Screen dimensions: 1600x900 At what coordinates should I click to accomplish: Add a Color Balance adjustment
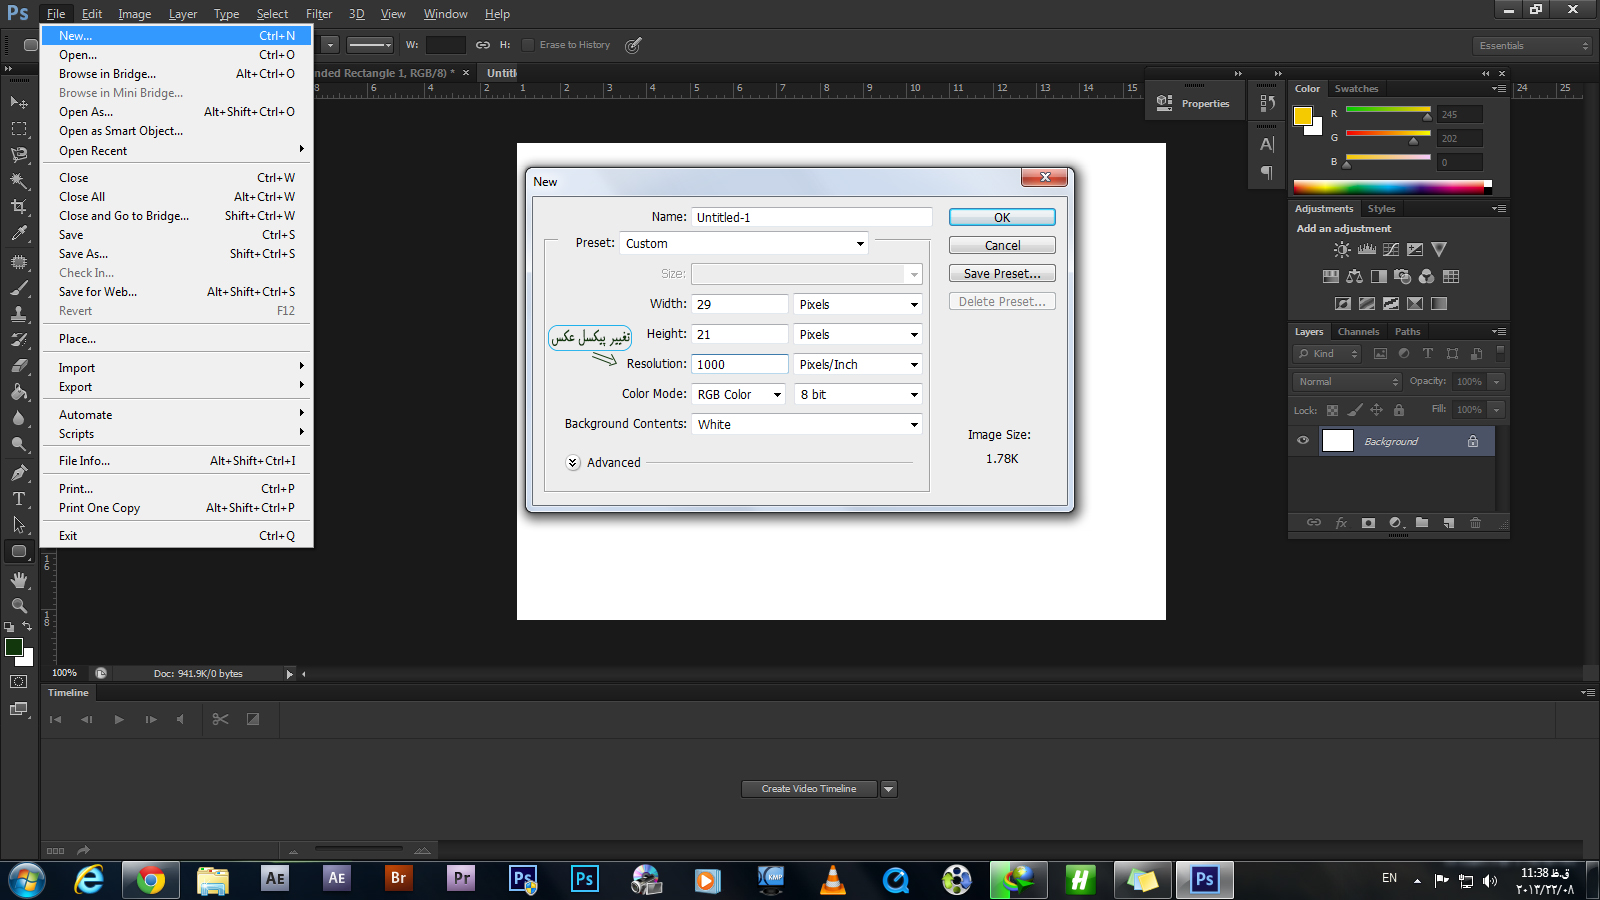[x=1355, y=277]
